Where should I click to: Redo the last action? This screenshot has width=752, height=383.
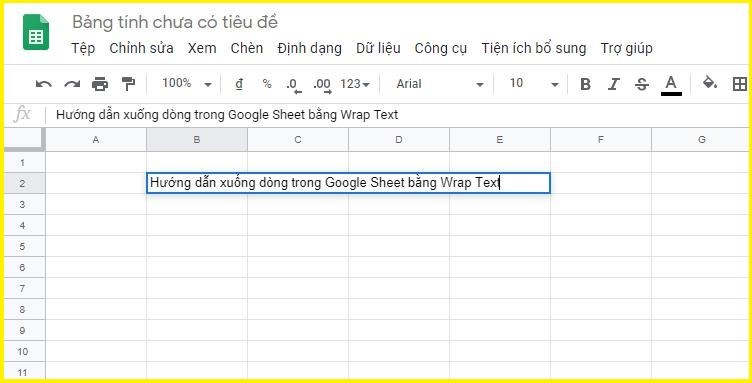coord(72,84)
